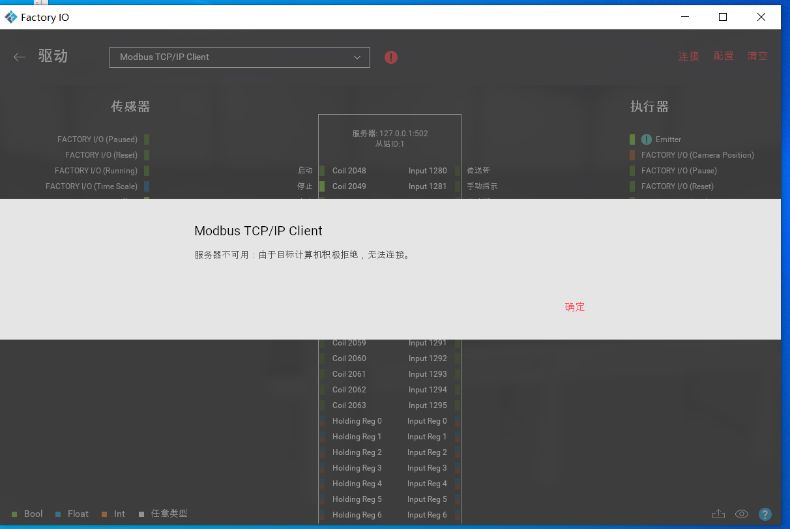Click the 连接 connect link

[x=689, y=56]
